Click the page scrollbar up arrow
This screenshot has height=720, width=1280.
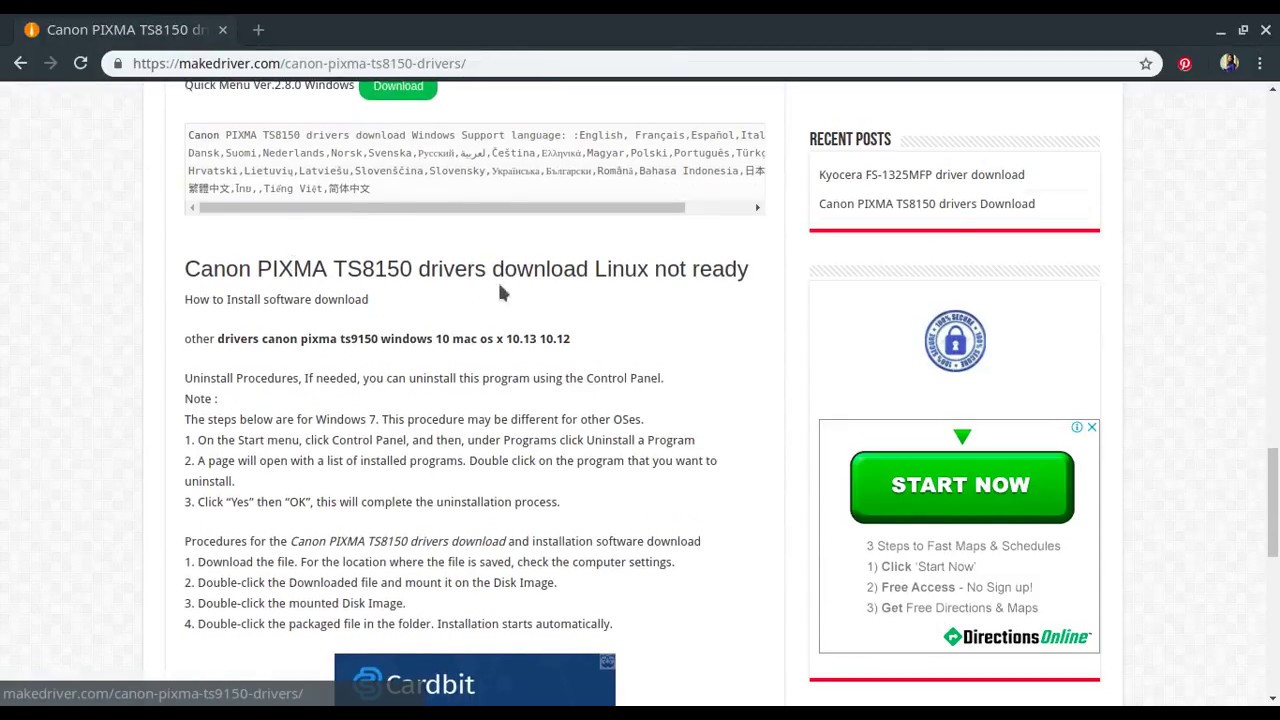(1272, 91)
